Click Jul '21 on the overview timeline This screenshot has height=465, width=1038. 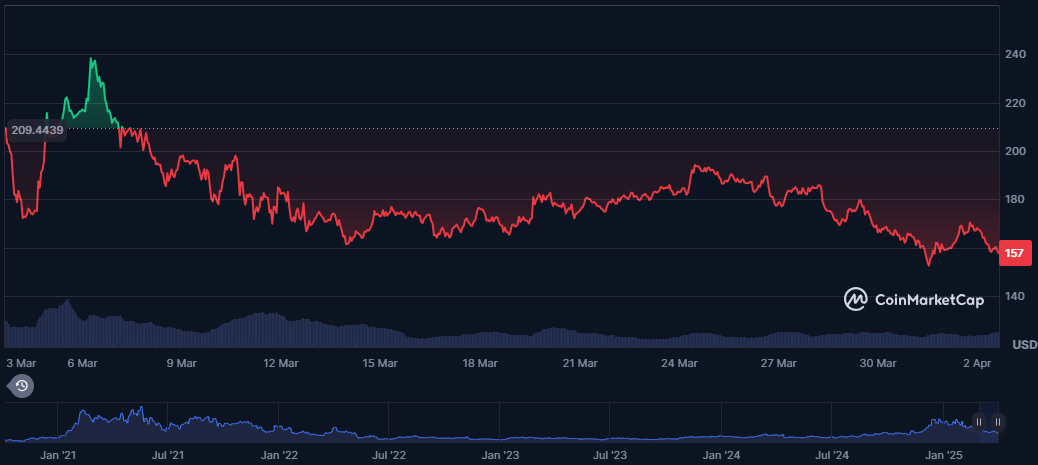(x=168, y=455)
